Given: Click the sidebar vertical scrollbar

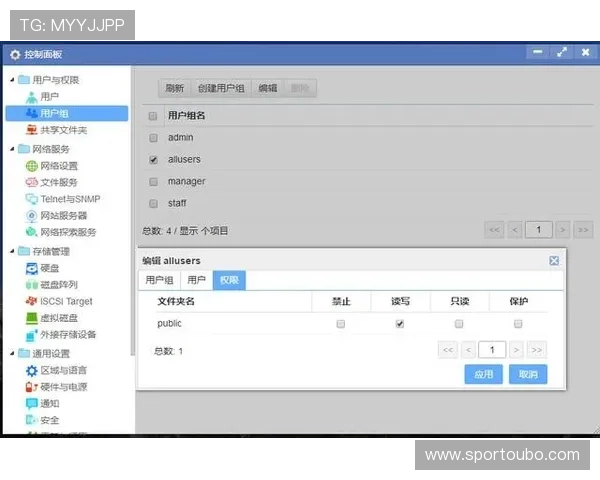Looking at the screenshot, I should [132, 212].
